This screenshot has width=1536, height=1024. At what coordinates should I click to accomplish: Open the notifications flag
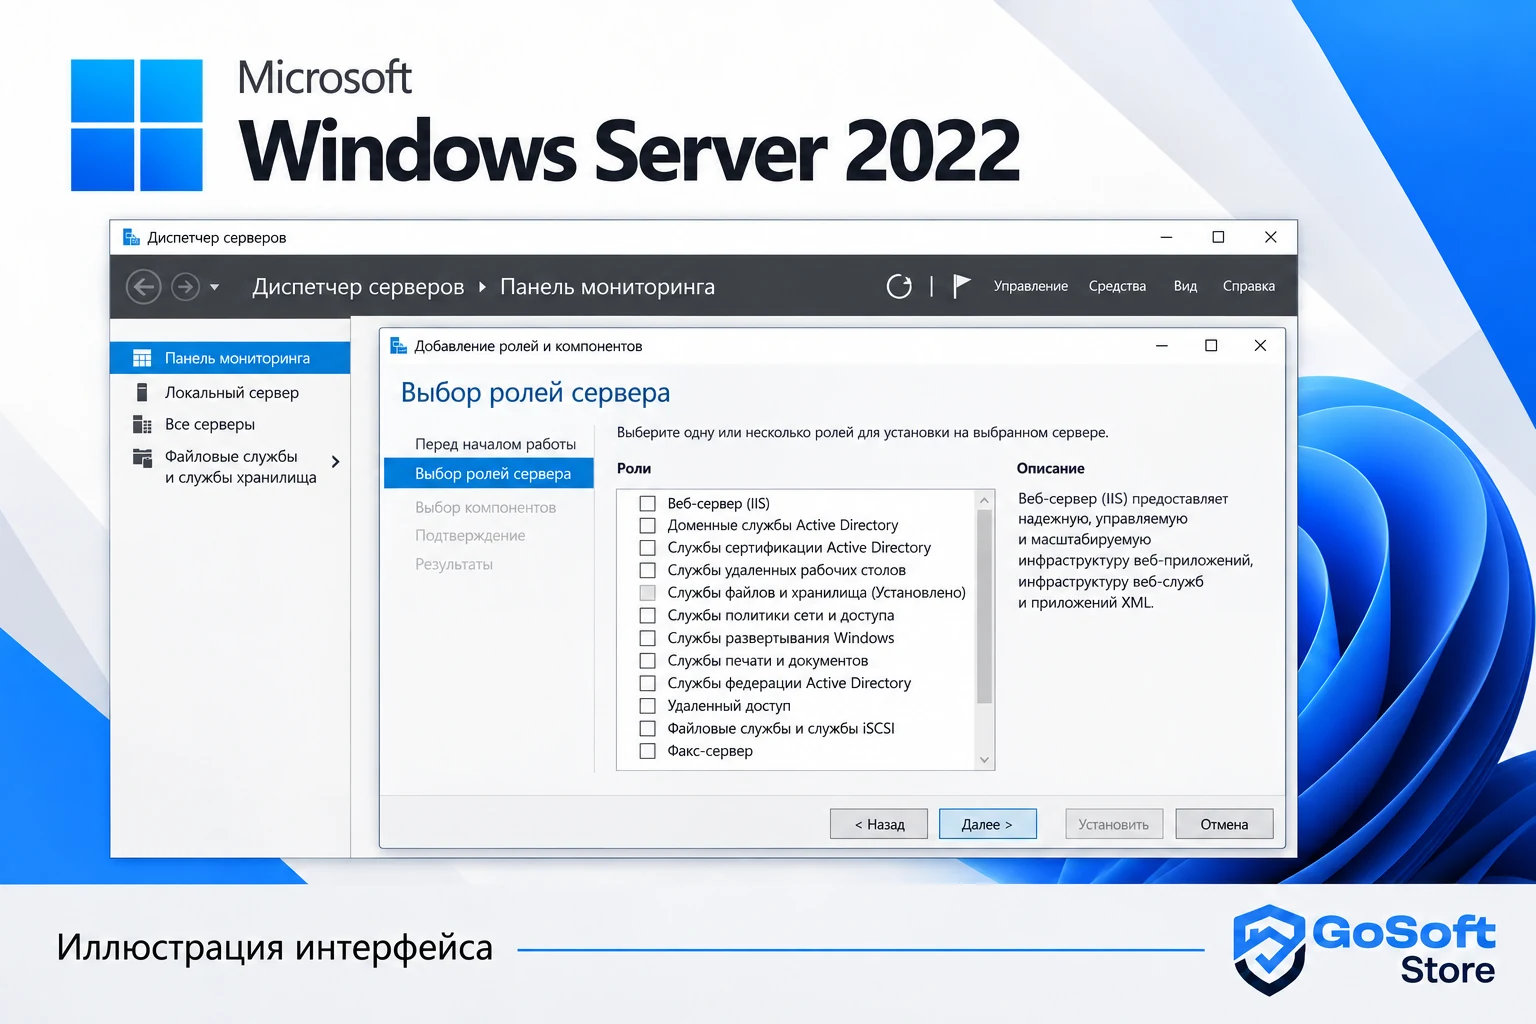[961, 286]
